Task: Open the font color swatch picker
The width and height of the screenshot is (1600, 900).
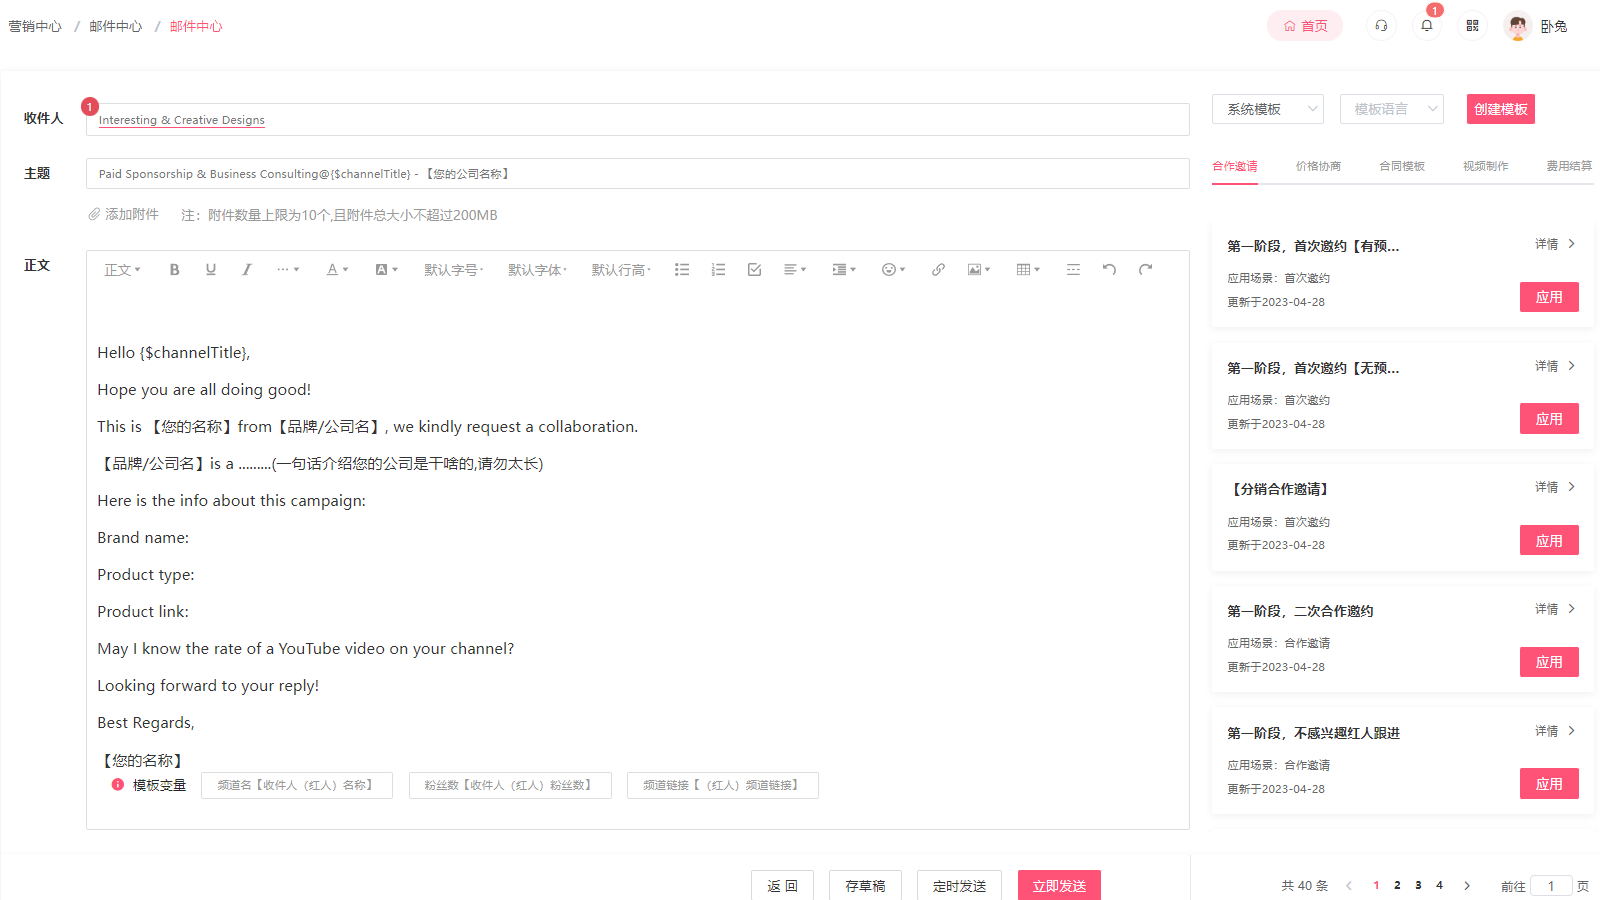Action: [x=336, y=269]
